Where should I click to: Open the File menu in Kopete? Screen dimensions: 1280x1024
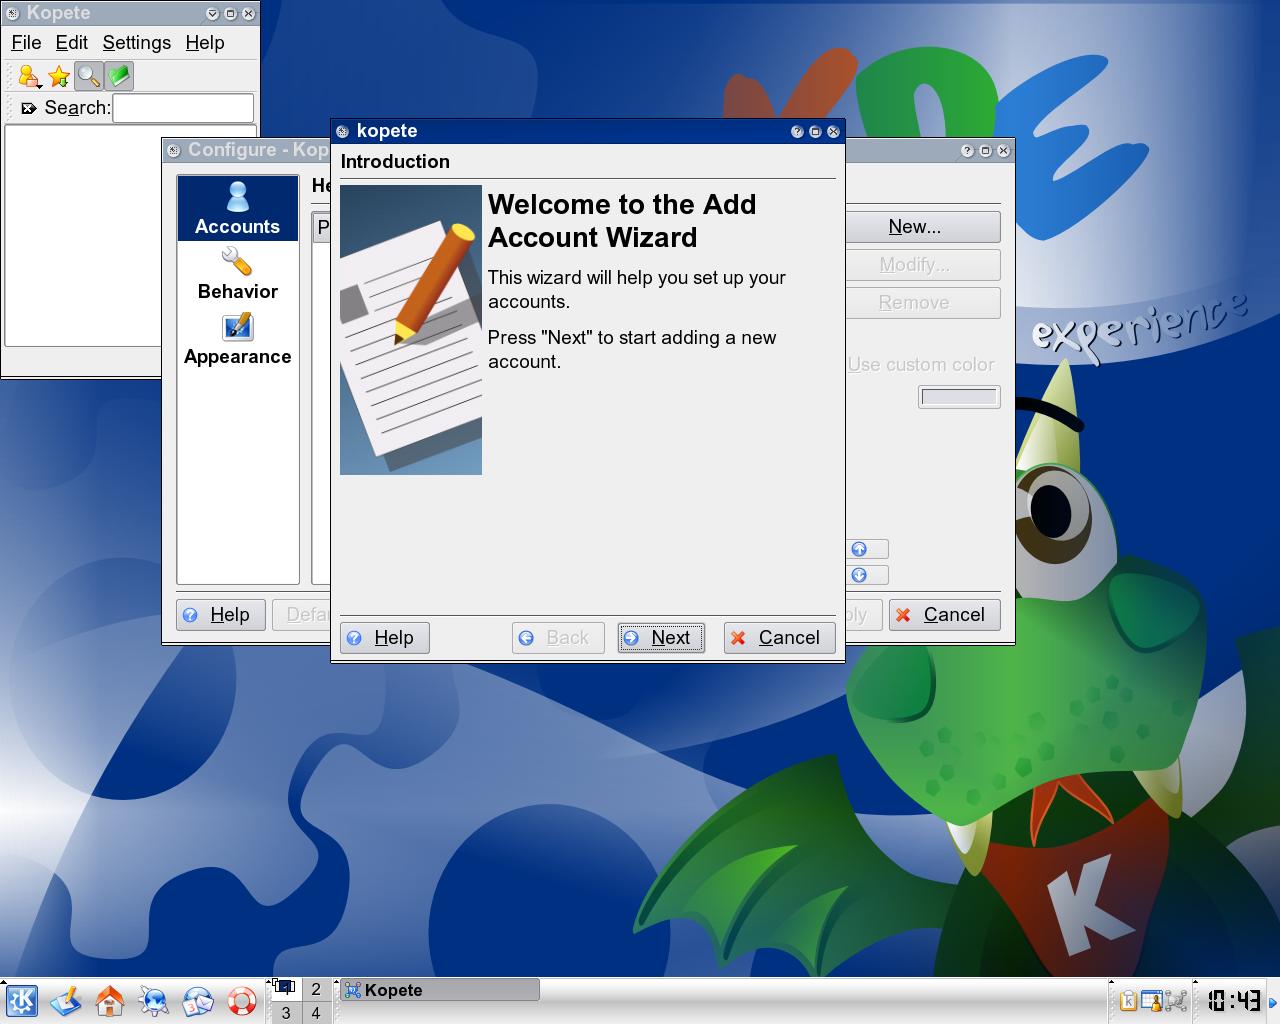tap(26, 43)
